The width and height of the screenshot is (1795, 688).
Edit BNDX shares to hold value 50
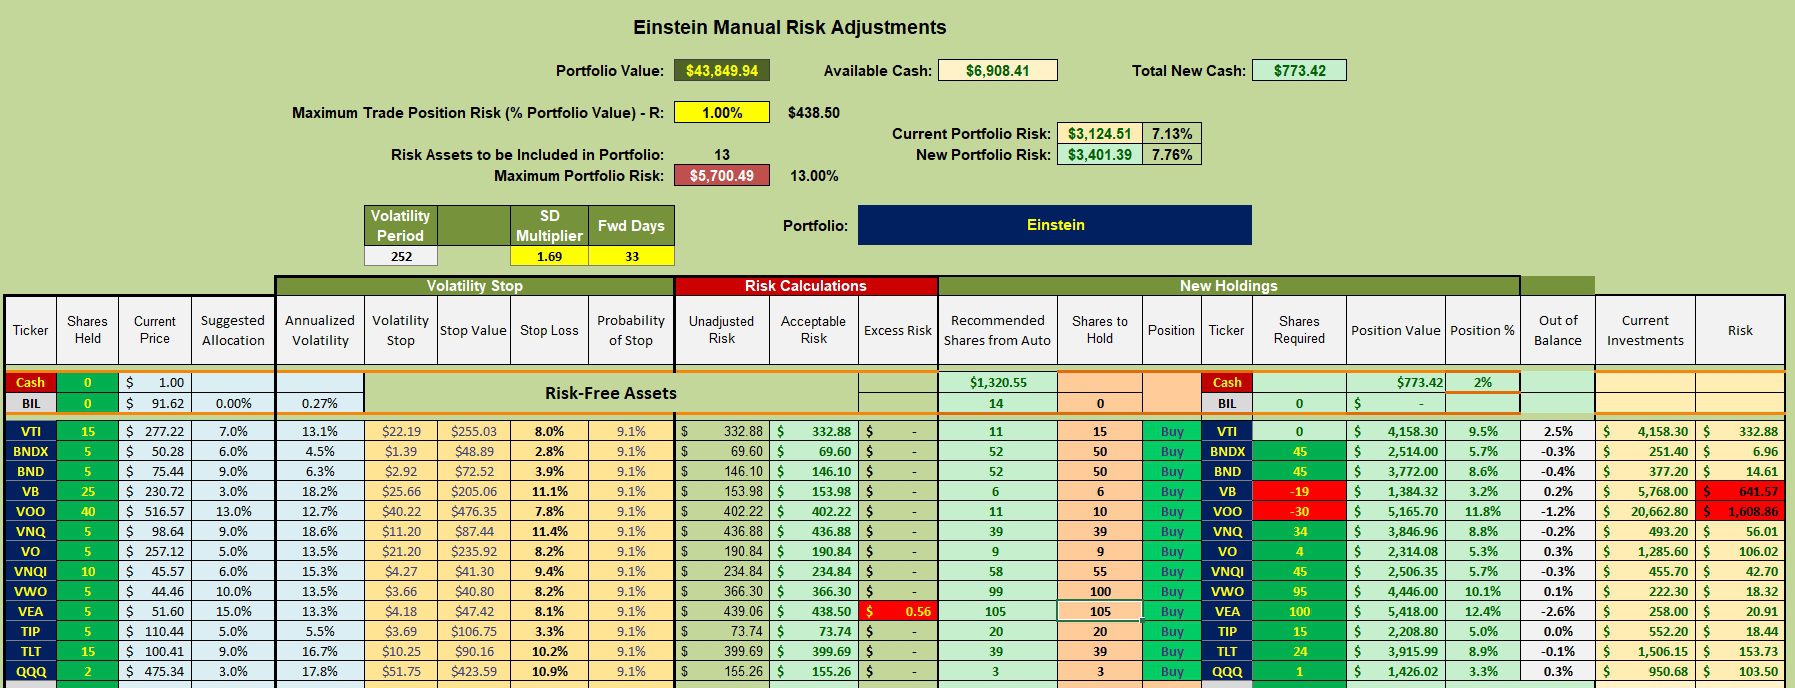pyautogui.click(x=1100, y=451)
